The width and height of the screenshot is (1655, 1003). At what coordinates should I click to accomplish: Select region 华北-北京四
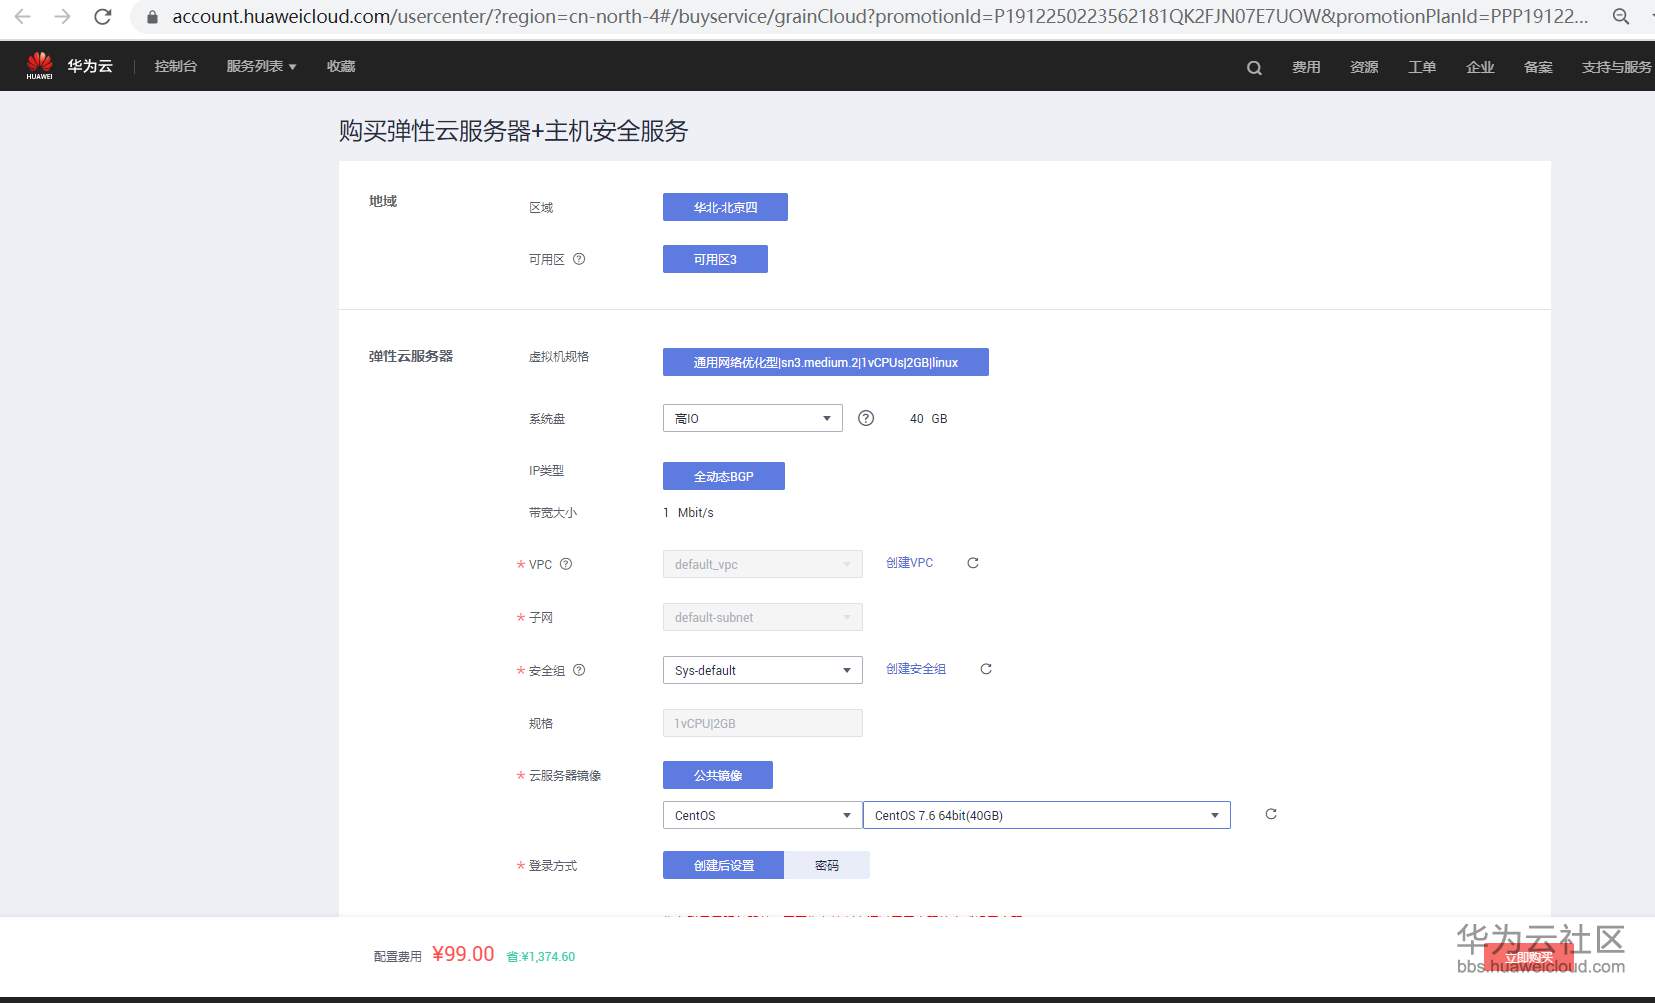click(725, 207)
